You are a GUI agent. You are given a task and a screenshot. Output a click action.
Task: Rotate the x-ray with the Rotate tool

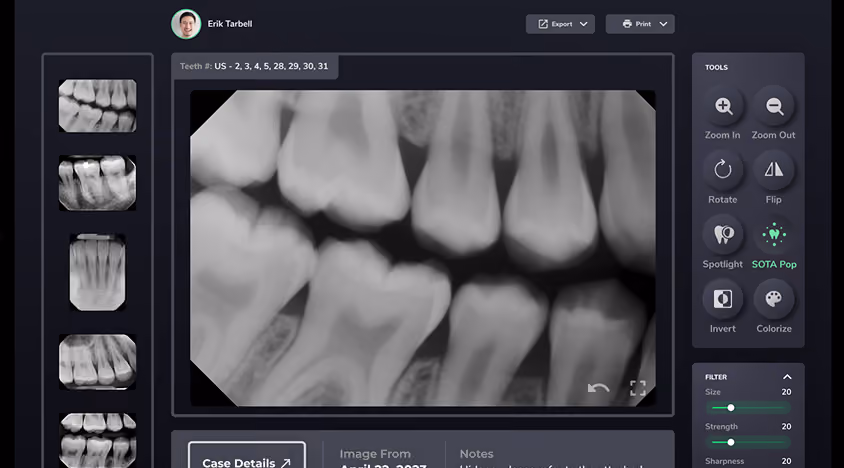[723, 170]
